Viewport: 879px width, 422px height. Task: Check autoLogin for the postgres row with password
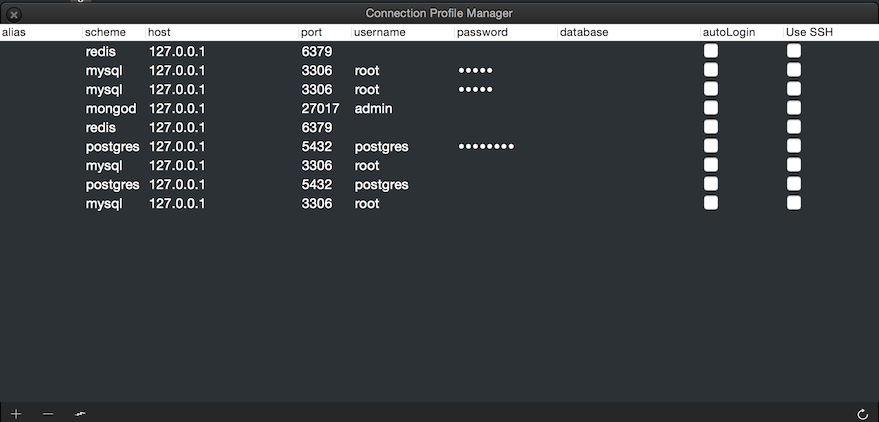(711, 146)
